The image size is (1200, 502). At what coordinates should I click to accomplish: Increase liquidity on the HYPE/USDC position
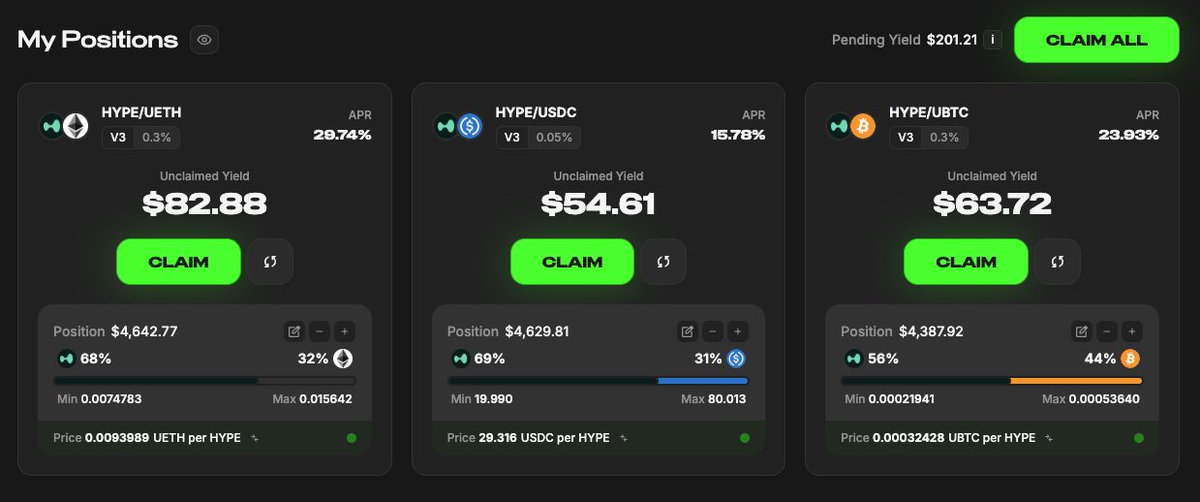pos(736,331)
